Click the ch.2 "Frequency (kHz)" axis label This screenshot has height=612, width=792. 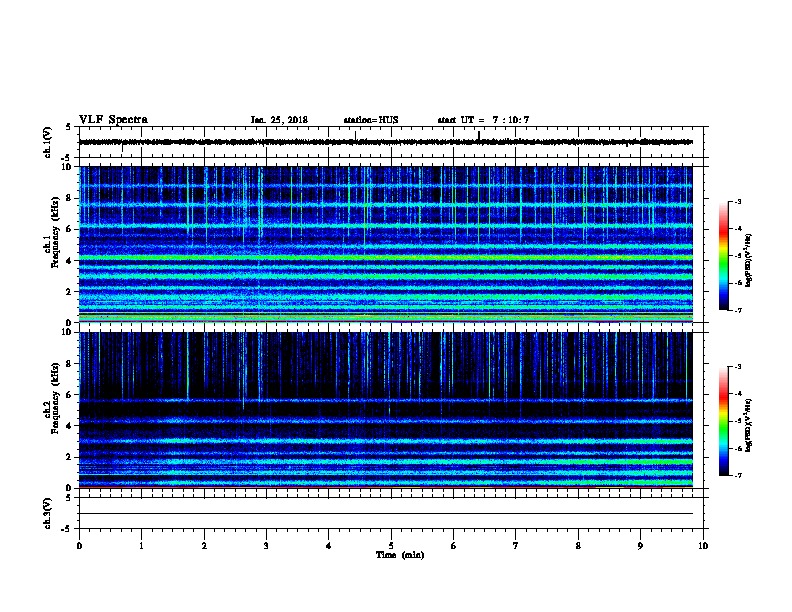(55, 398)
